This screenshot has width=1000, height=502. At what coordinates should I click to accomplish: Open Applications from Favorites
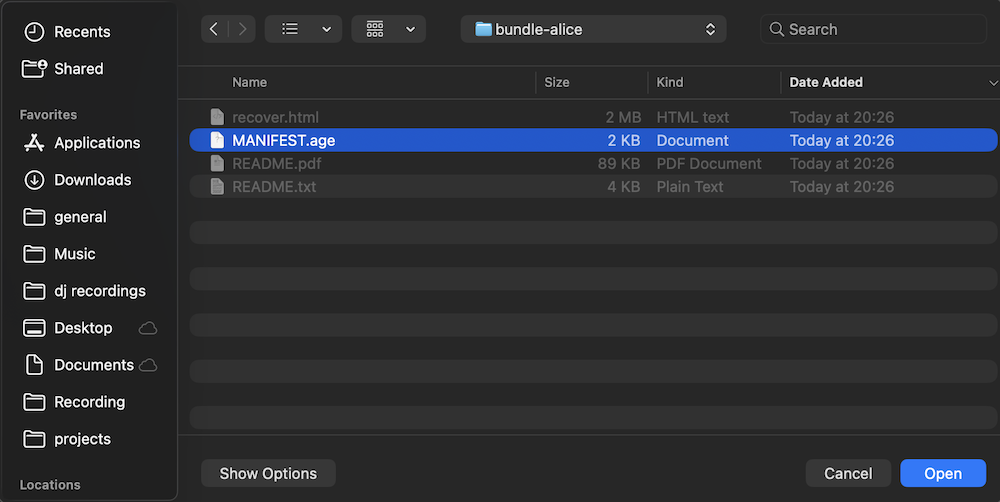(x=82, y=142)
